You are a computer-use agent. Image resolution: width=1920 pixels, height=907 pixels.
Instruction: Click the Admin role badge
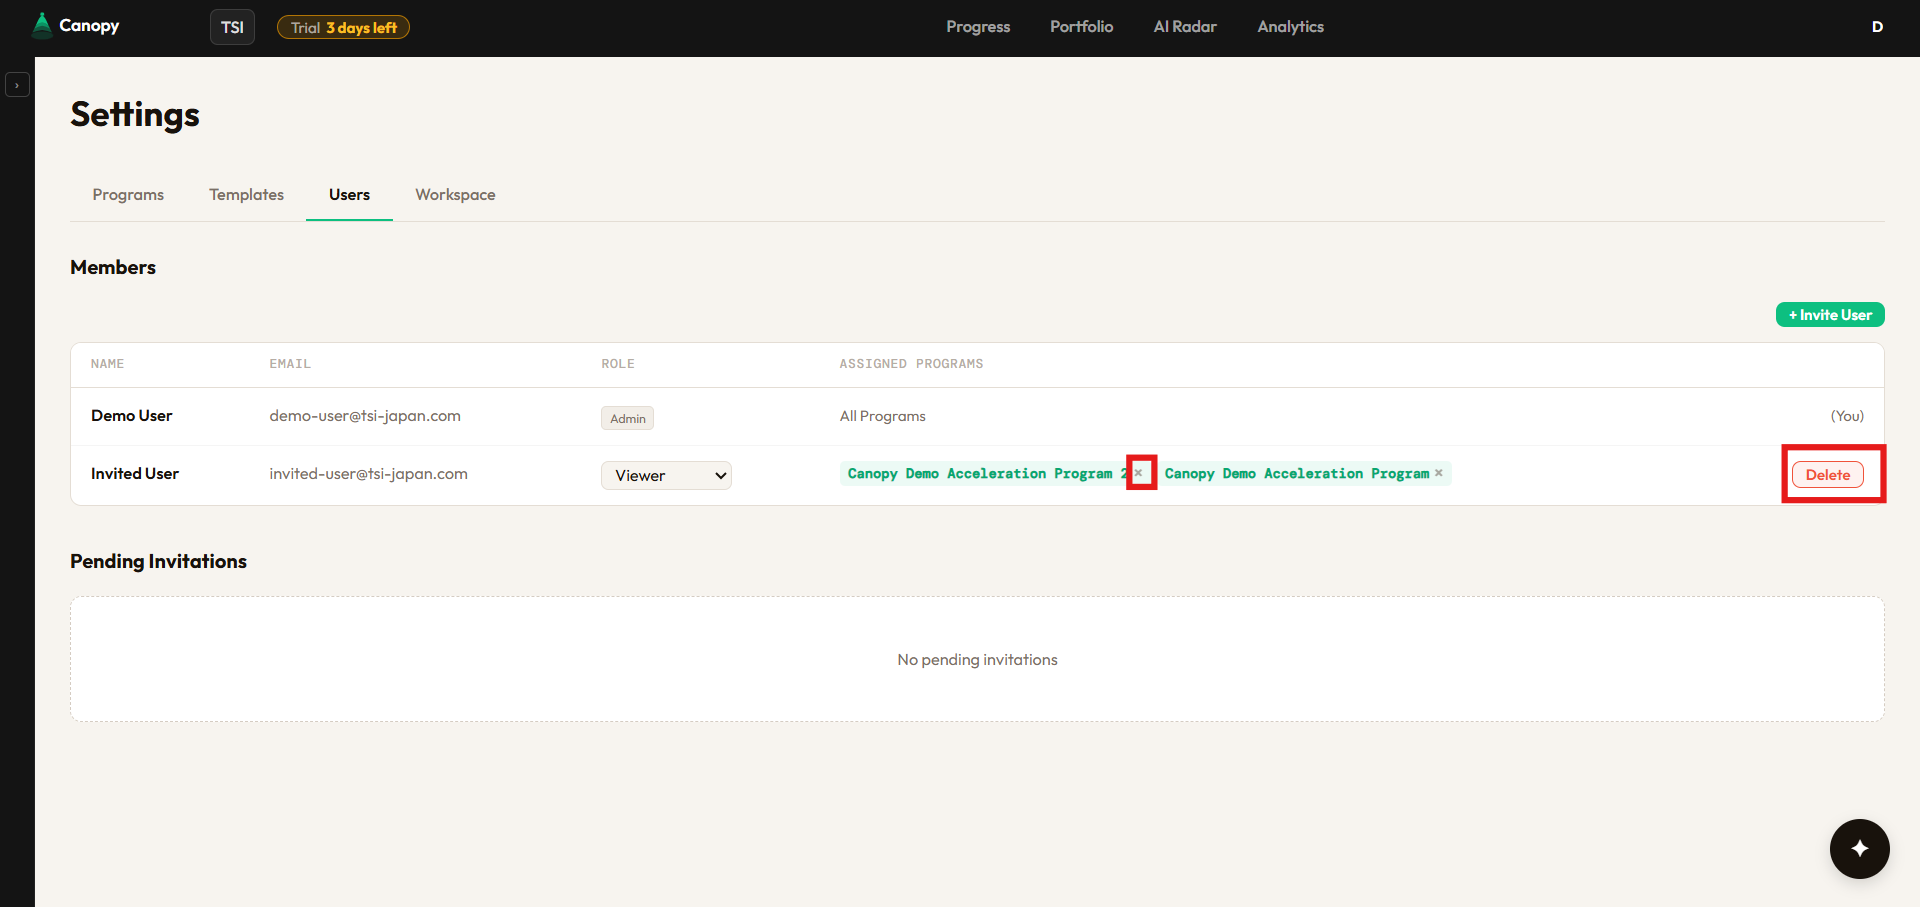(x=627, y=418)
